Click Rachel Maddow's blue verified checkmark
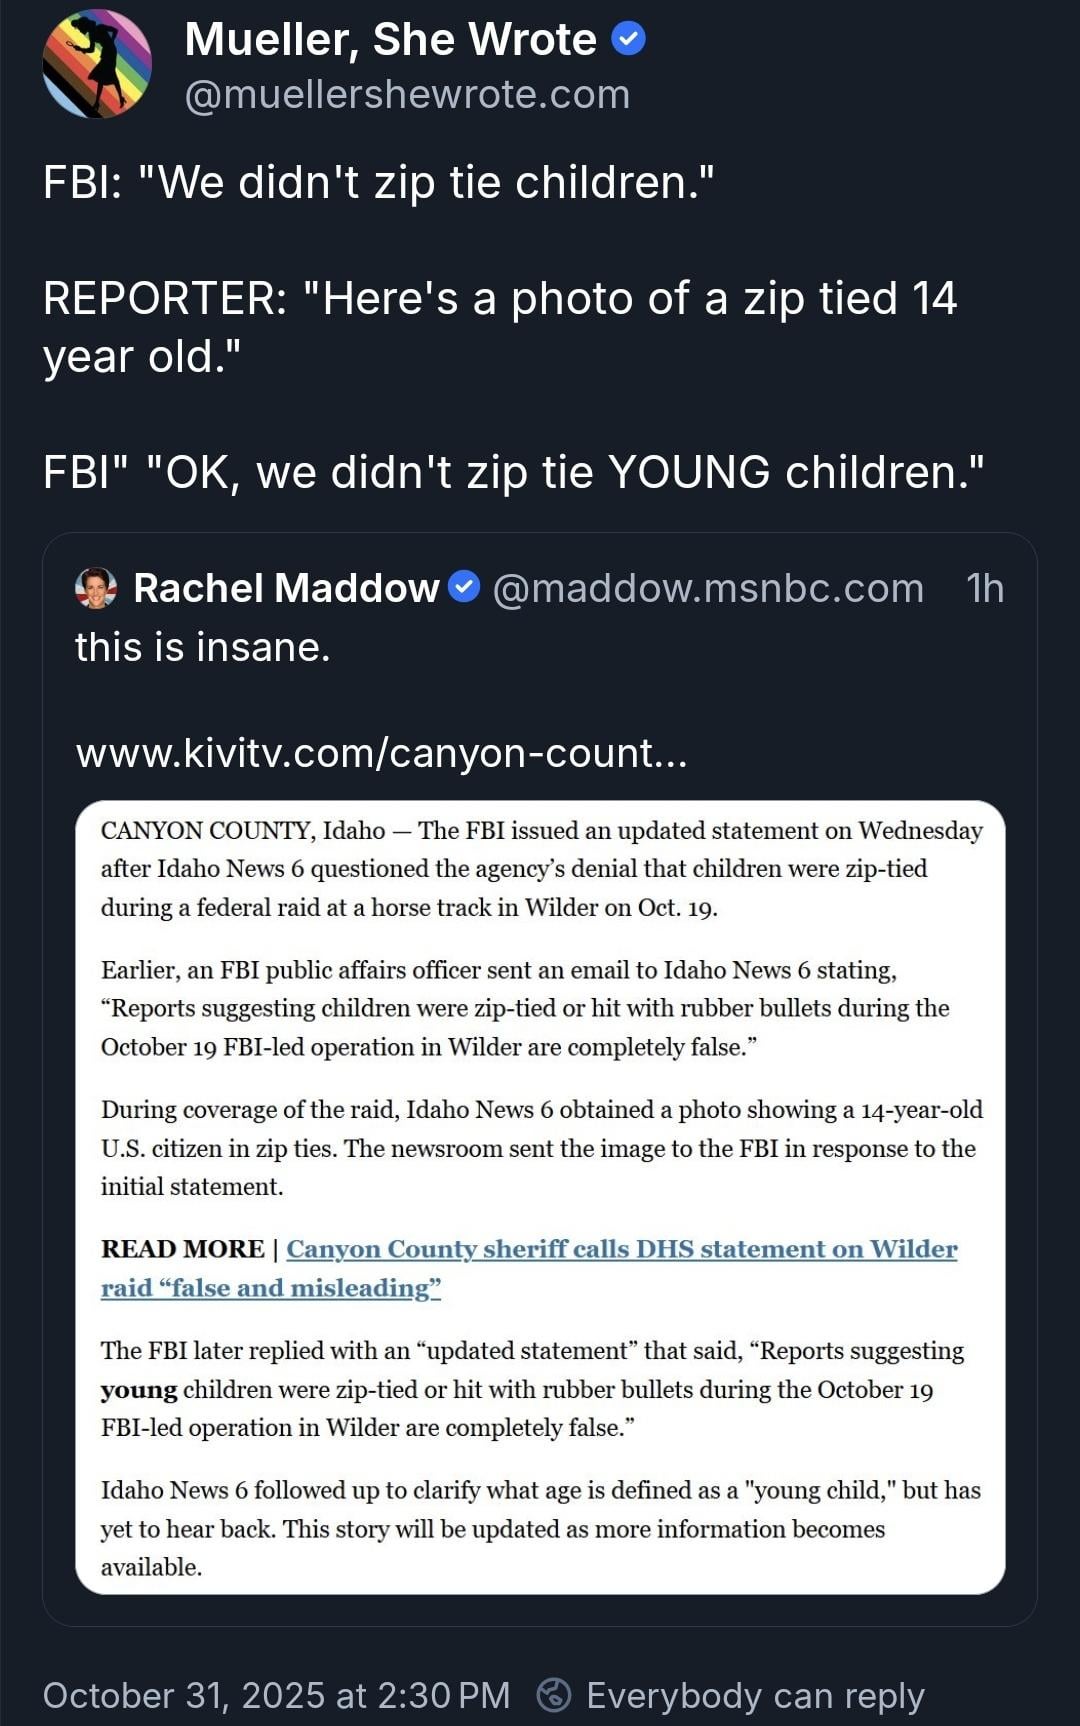1080x1726 pixels. (x=463, y=587)
